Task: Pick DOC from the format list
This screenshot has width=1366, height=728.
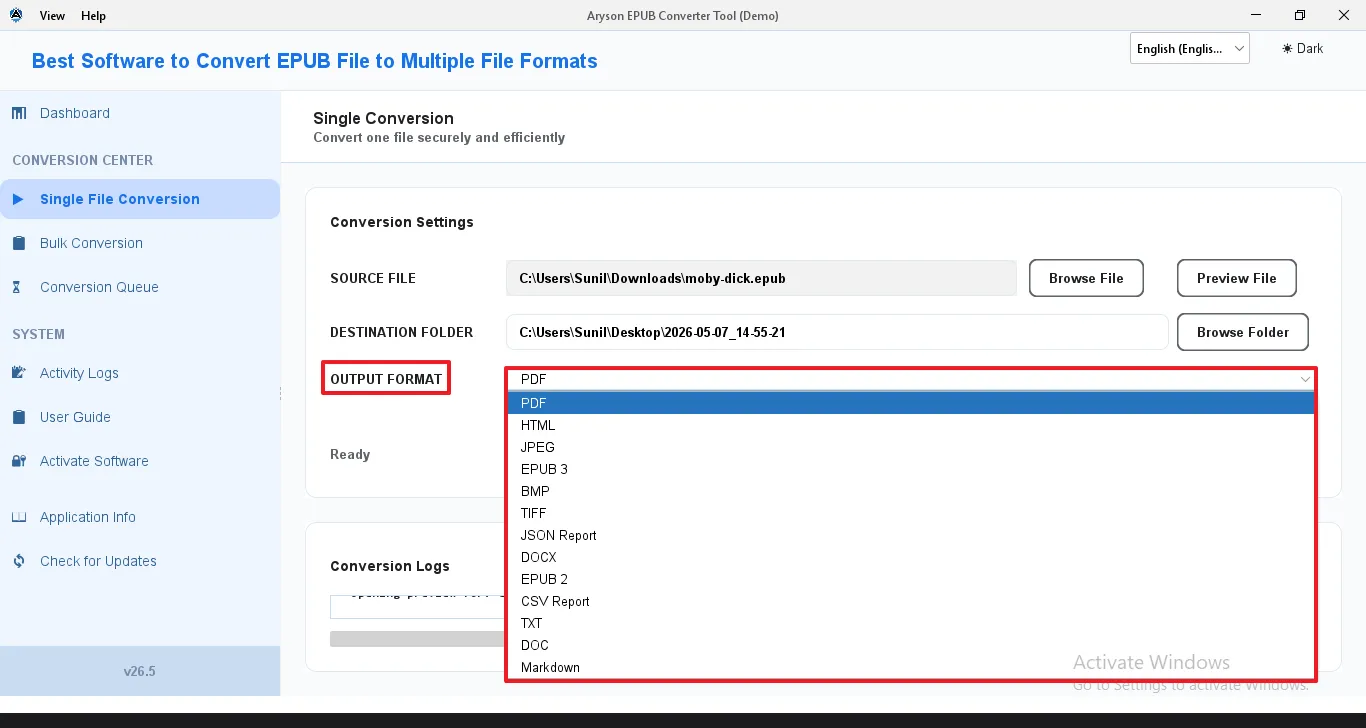Action: (x=911, y=645)
